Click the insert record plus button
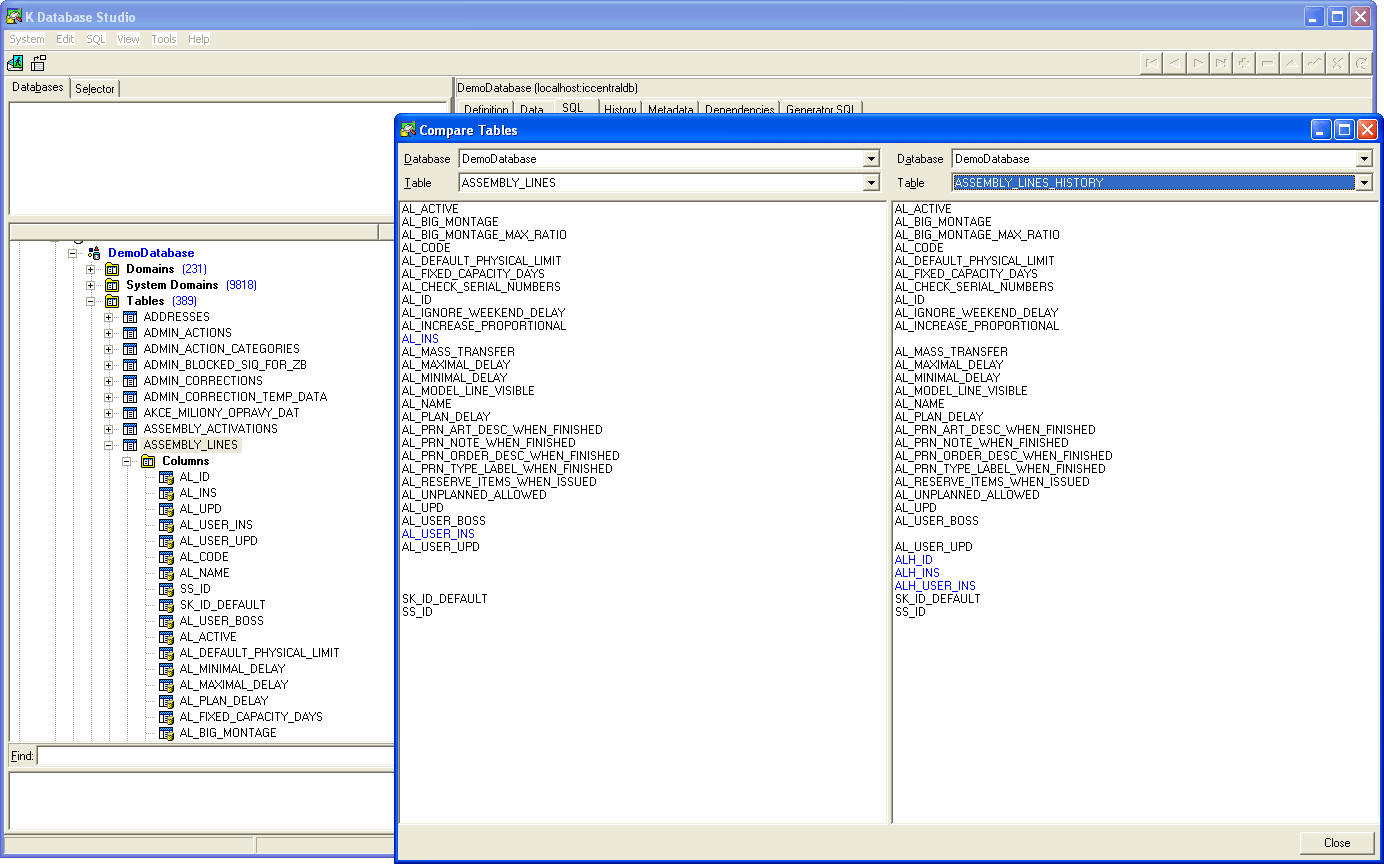This screenshot has width=1384, height=864. point(1244,63)
